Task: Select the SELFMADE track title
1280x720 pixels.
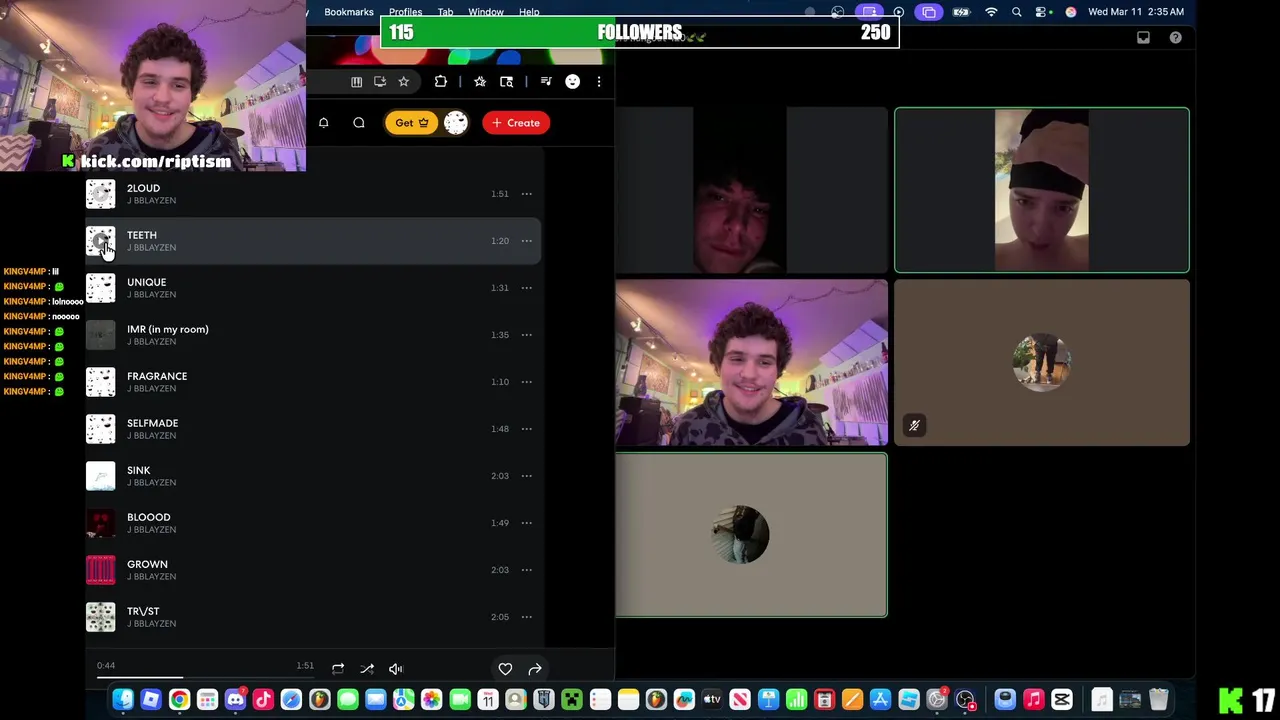Action: pos(152,423)
